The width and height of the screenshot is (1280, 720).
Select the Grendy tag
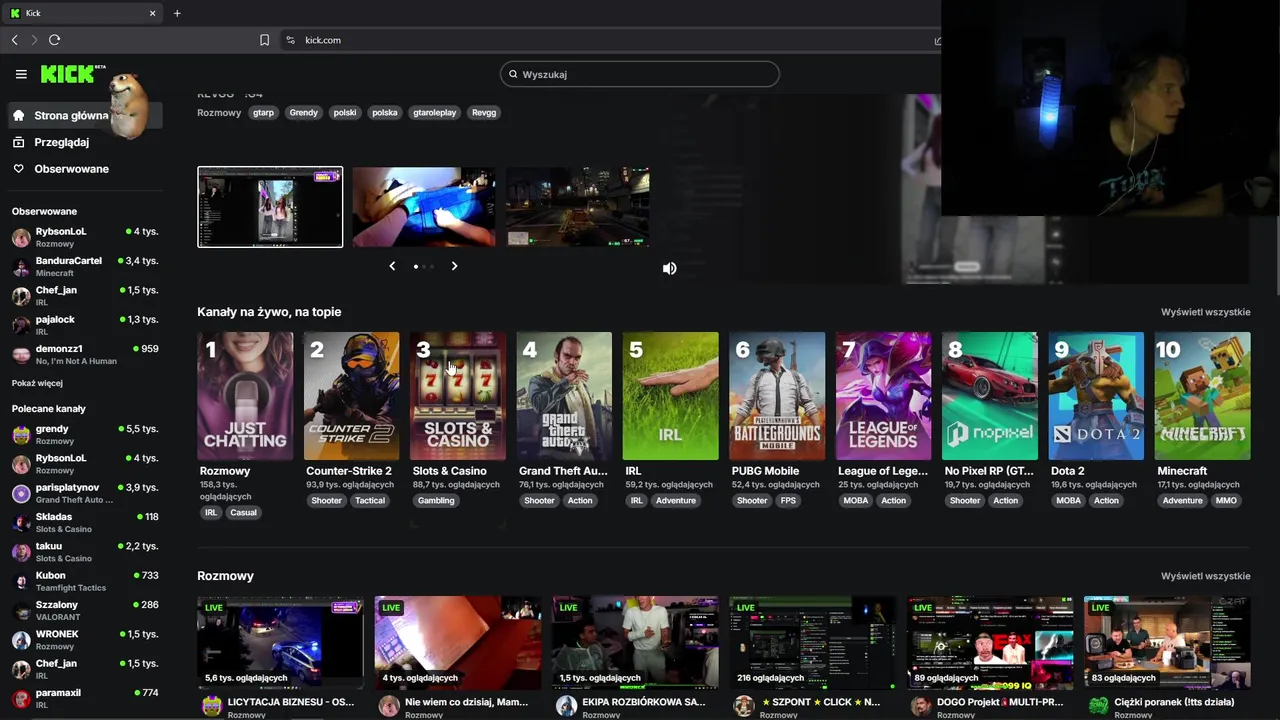[303, 113]
